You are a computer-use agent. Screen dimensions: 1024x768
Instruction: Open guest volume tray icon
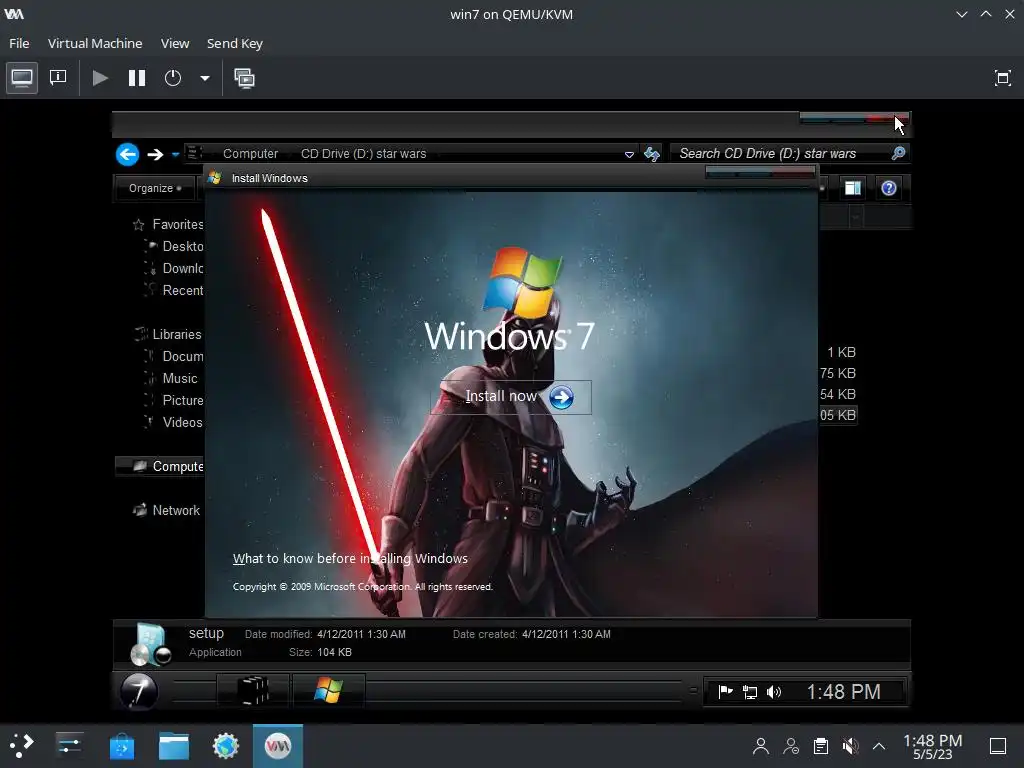coord(774,692)
